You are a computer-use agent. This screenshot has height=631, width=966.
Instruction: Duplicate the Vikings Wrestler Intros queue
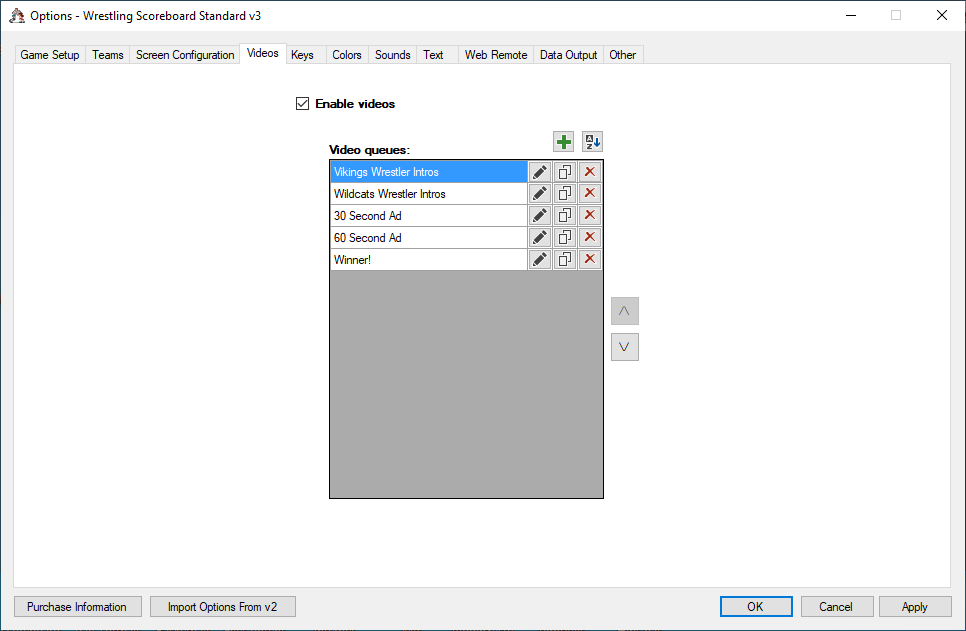pyautogui.click(x=565, y=172)
